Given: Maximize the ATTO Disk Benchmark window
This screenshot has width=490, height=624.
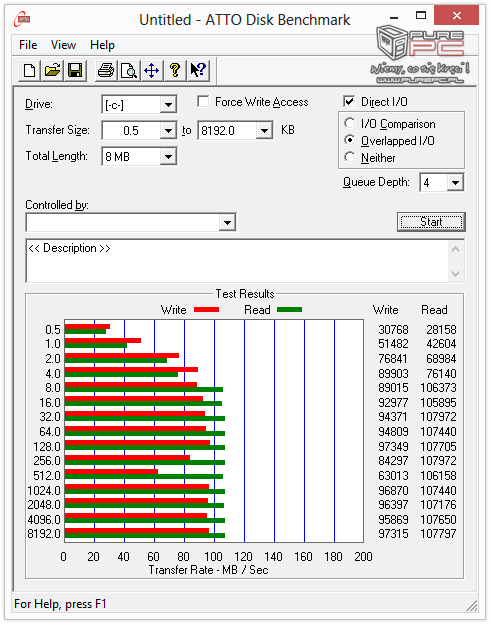Looking at the screenshot, I should [421, 16].
